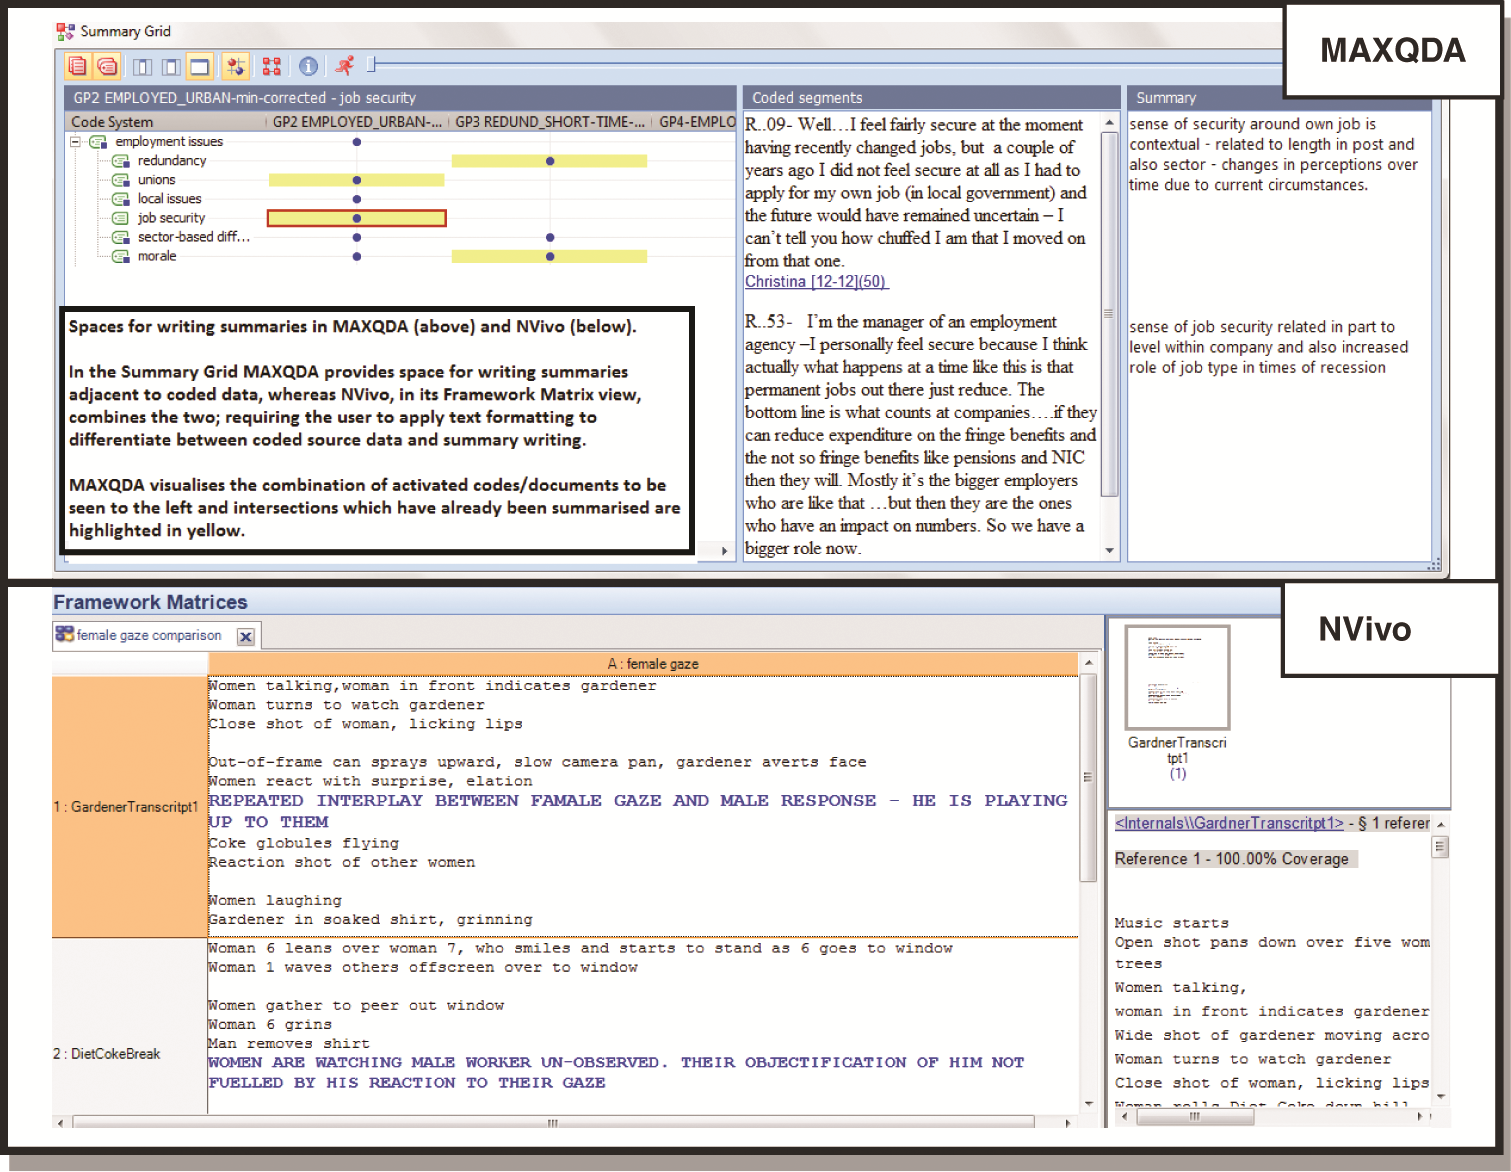The image size is (1511, 1172).
Task: Select the right-column layout icon
Action: click(171, 67)
